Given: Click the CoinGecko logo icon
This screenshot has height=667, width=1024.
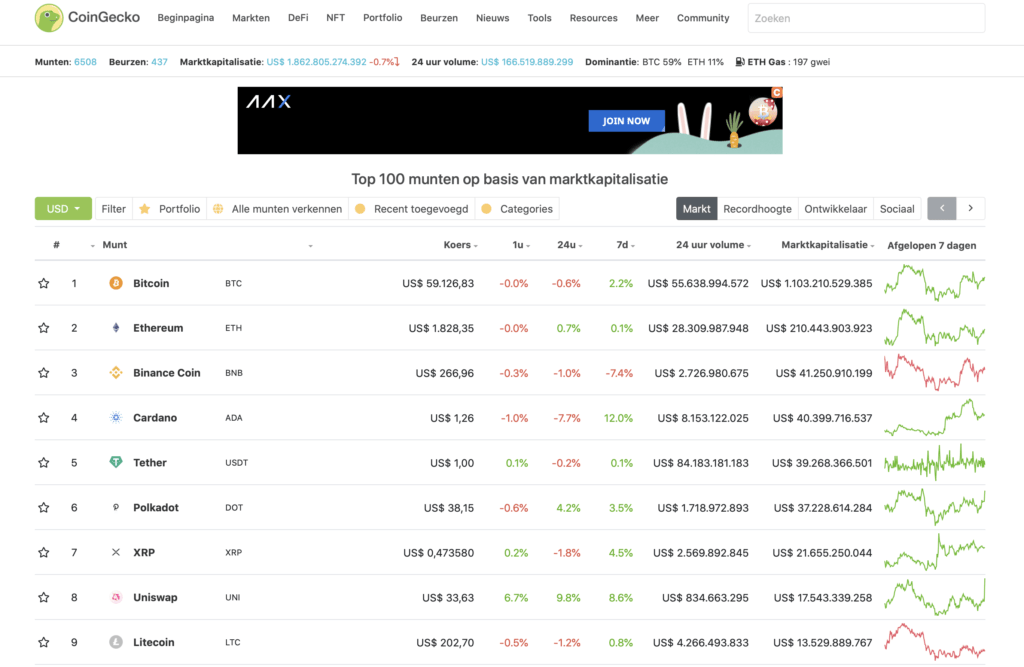Looking at the screenshot, I should [x=48, y=18].
